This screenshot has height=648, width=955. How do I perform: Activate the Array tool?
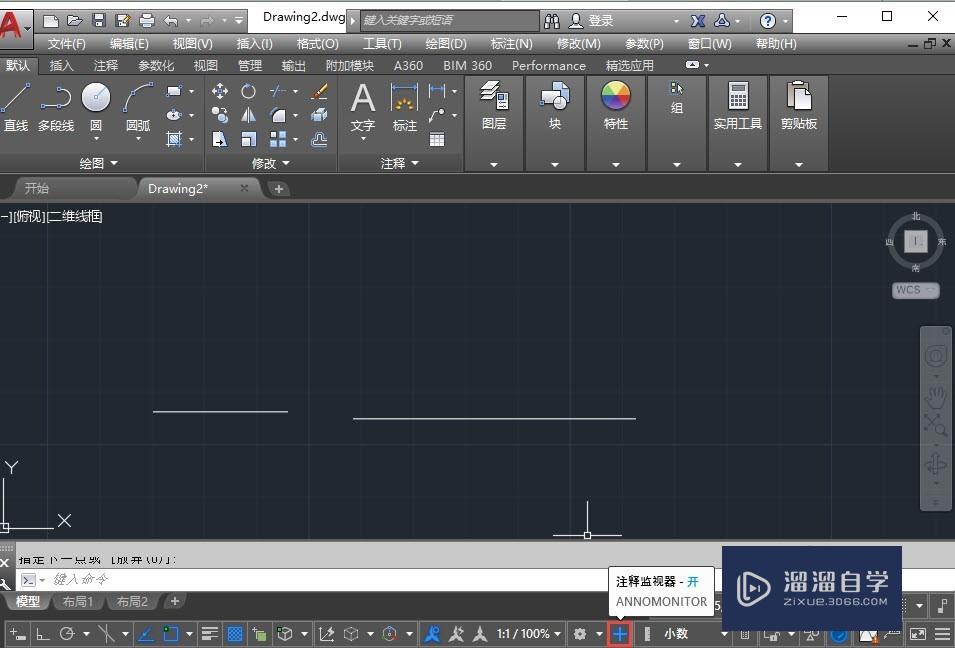[278, 139]
